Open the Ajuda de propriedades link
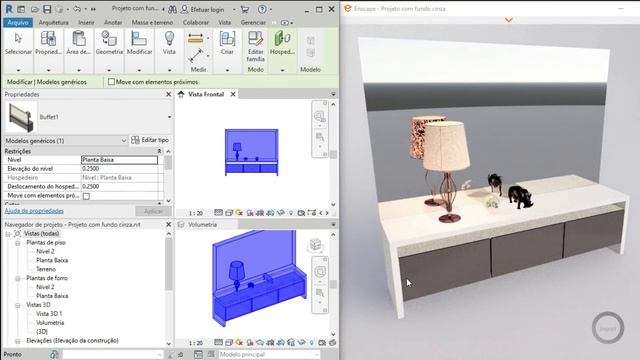640x360 pixels. point(34,211)
